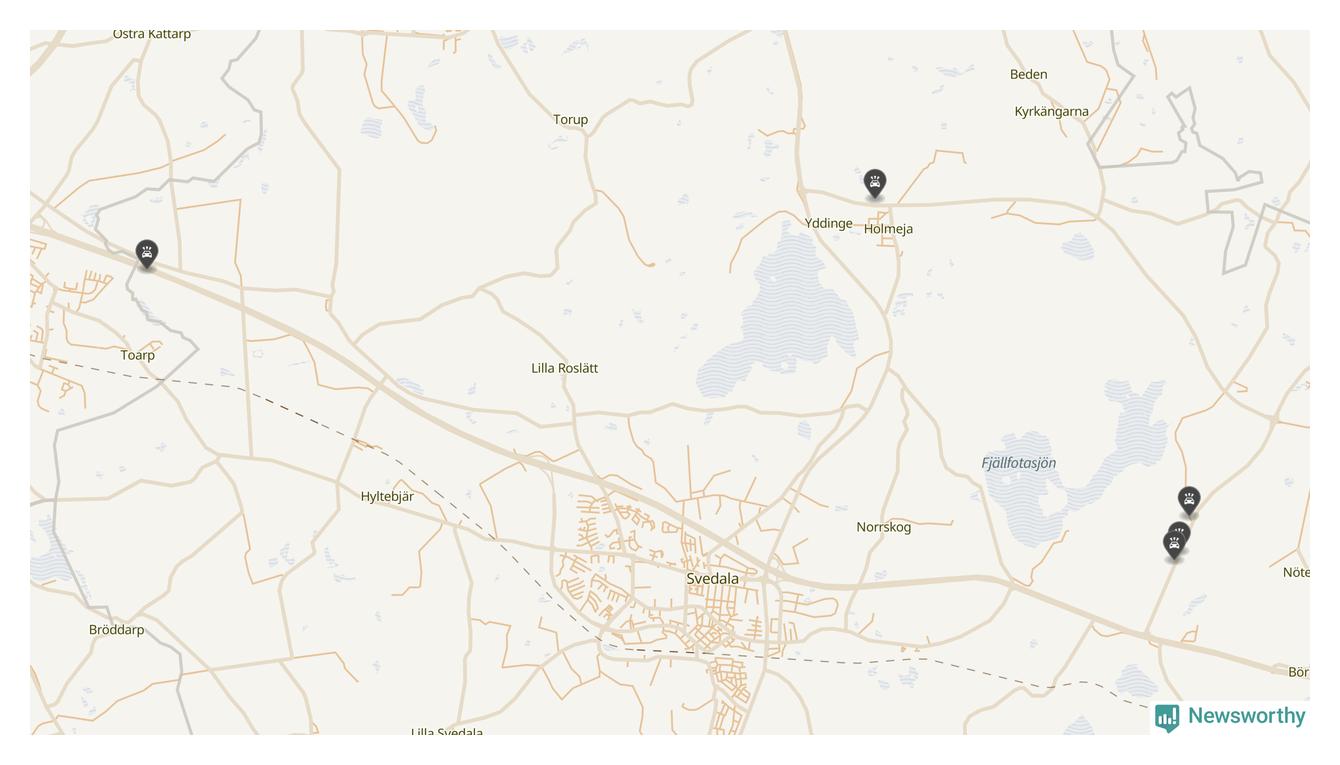Open the Newsworthy text link
The height and width of the screenshot is (765, 1340).
[1247, 716]
